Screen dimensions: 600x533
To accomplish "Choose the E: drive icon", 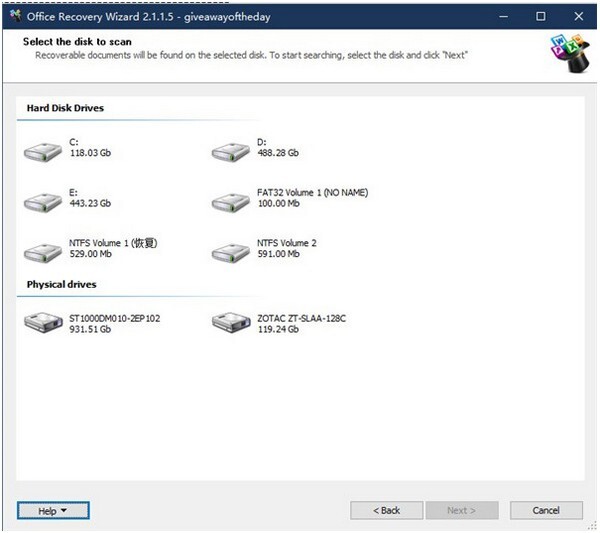I will coord(43,203).
